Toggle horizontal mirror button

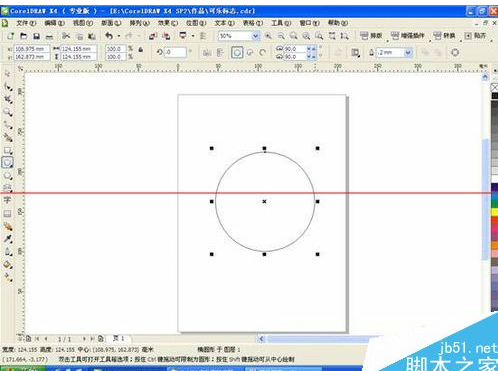point(207,52)
